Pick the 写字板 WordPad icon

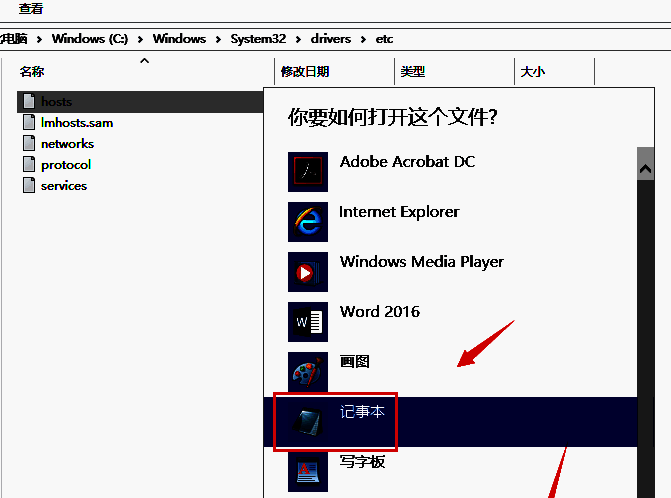[308, 472]
